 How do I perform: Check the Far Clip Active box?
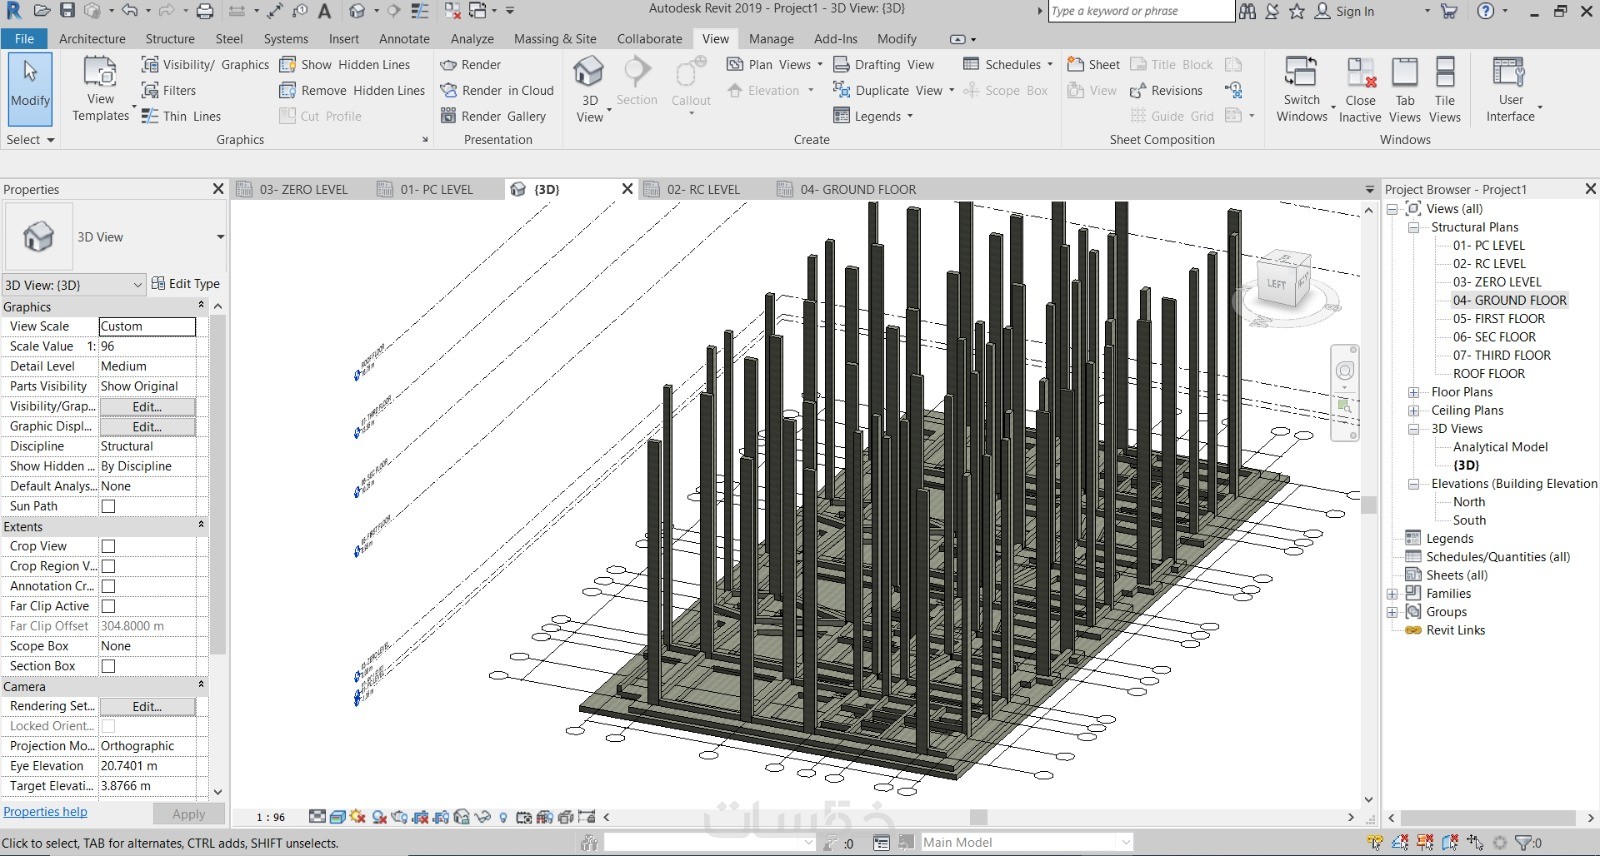108,606
